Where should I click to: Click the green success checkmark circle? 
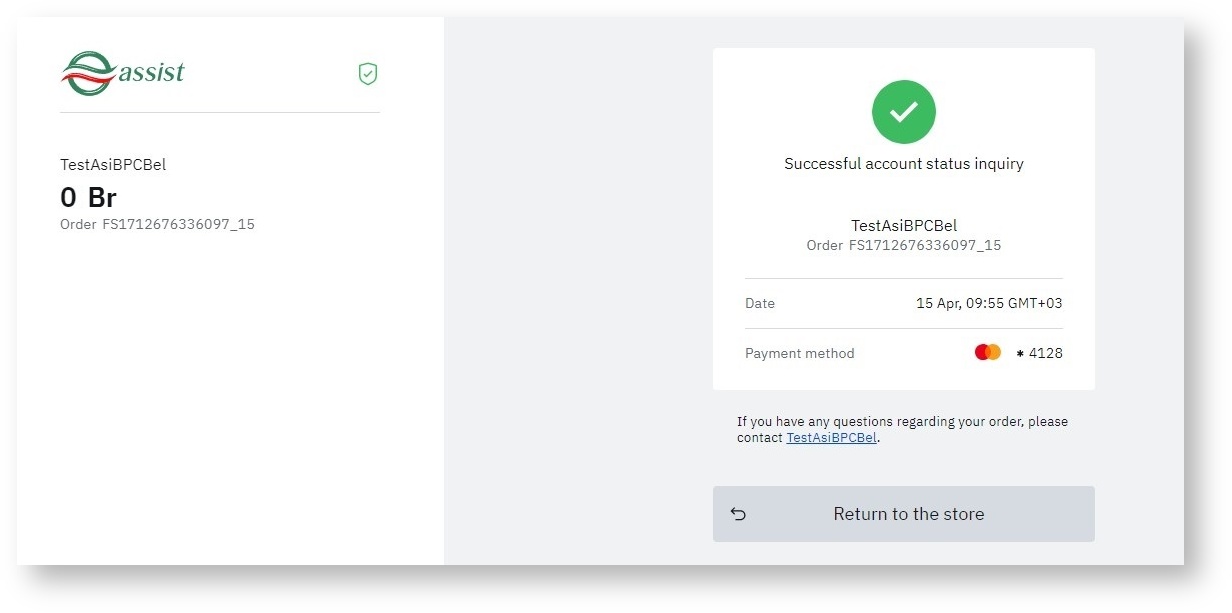903,112
